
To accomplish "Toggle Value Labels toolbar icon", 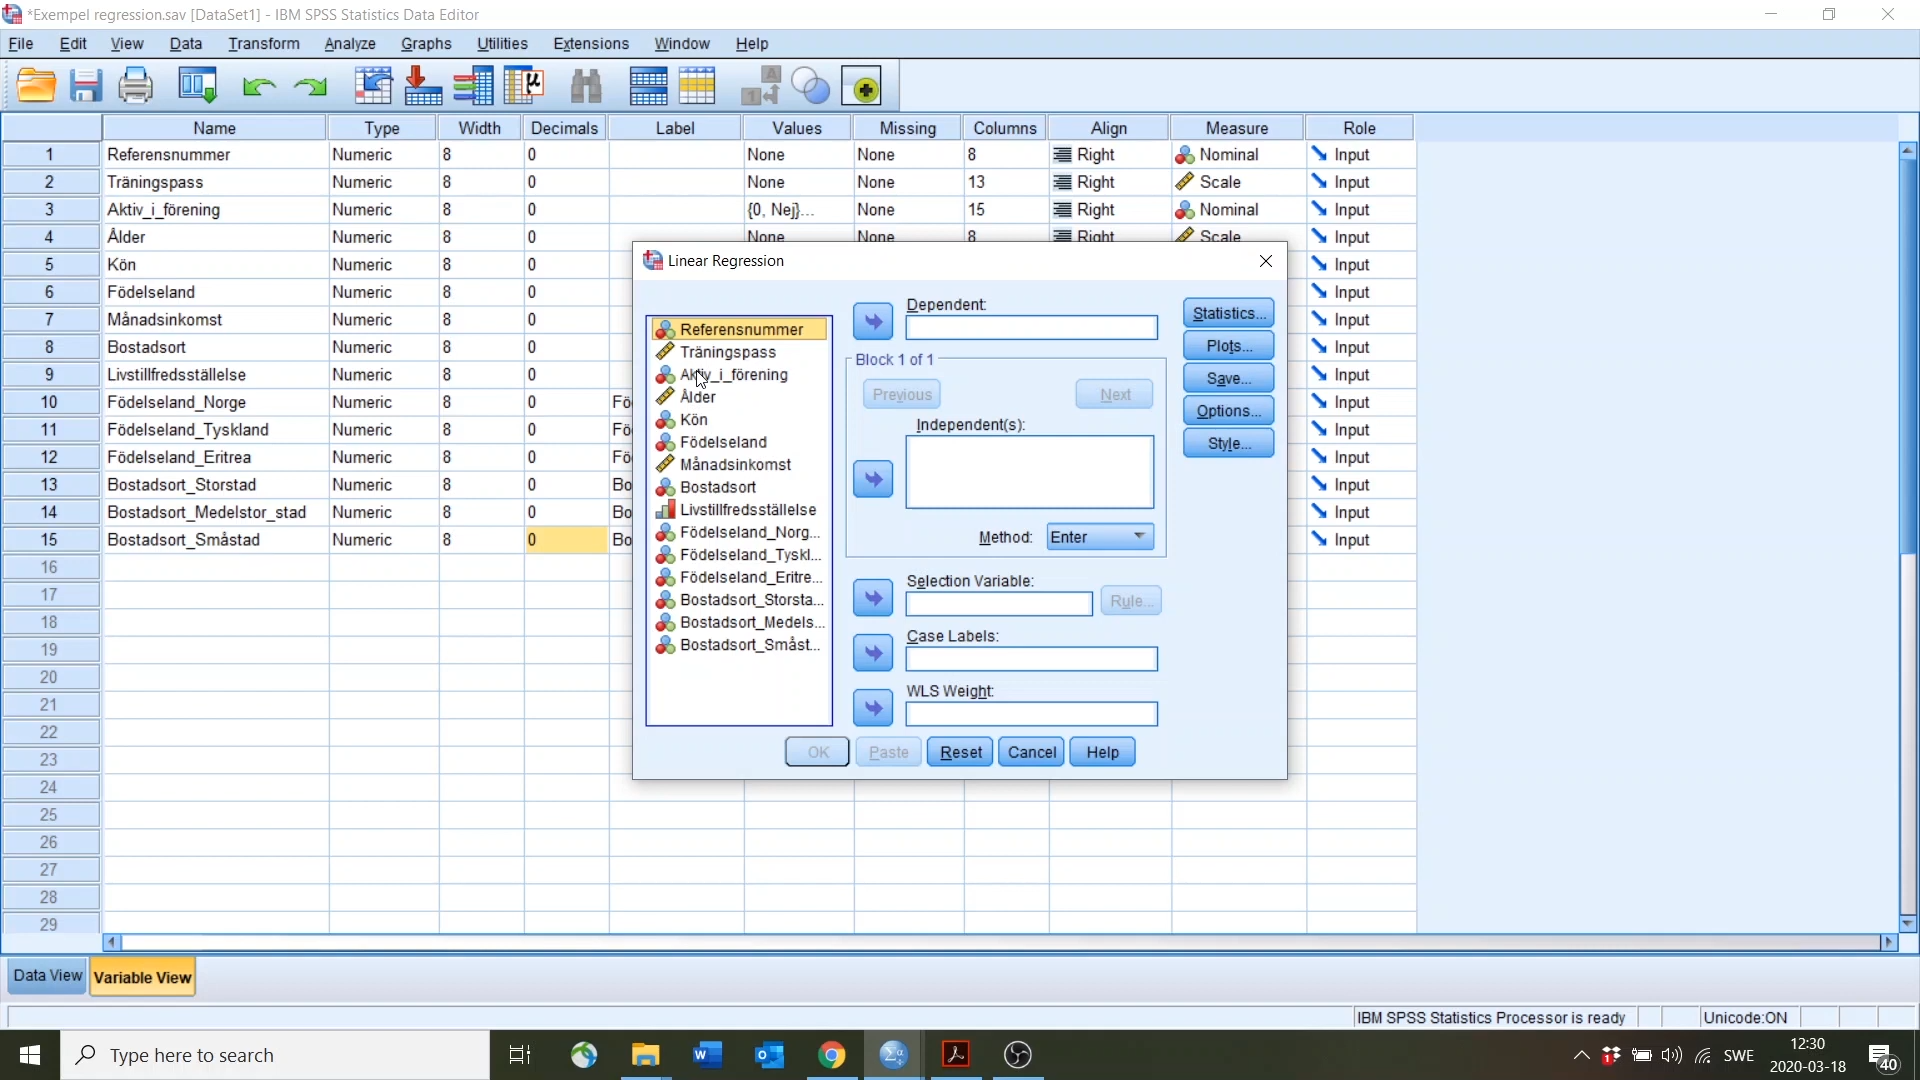I will (x=761, y=87).
